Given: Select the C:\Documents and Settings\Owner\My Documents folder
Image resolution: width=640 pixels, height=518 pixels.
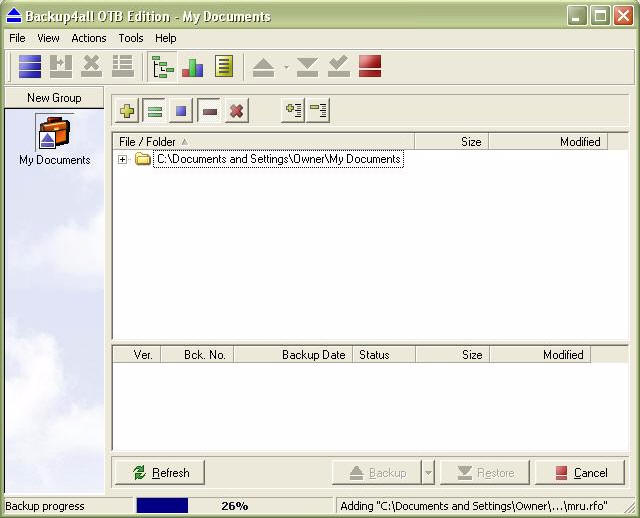Looking at the screenshot, I should [x=278, y=159].
